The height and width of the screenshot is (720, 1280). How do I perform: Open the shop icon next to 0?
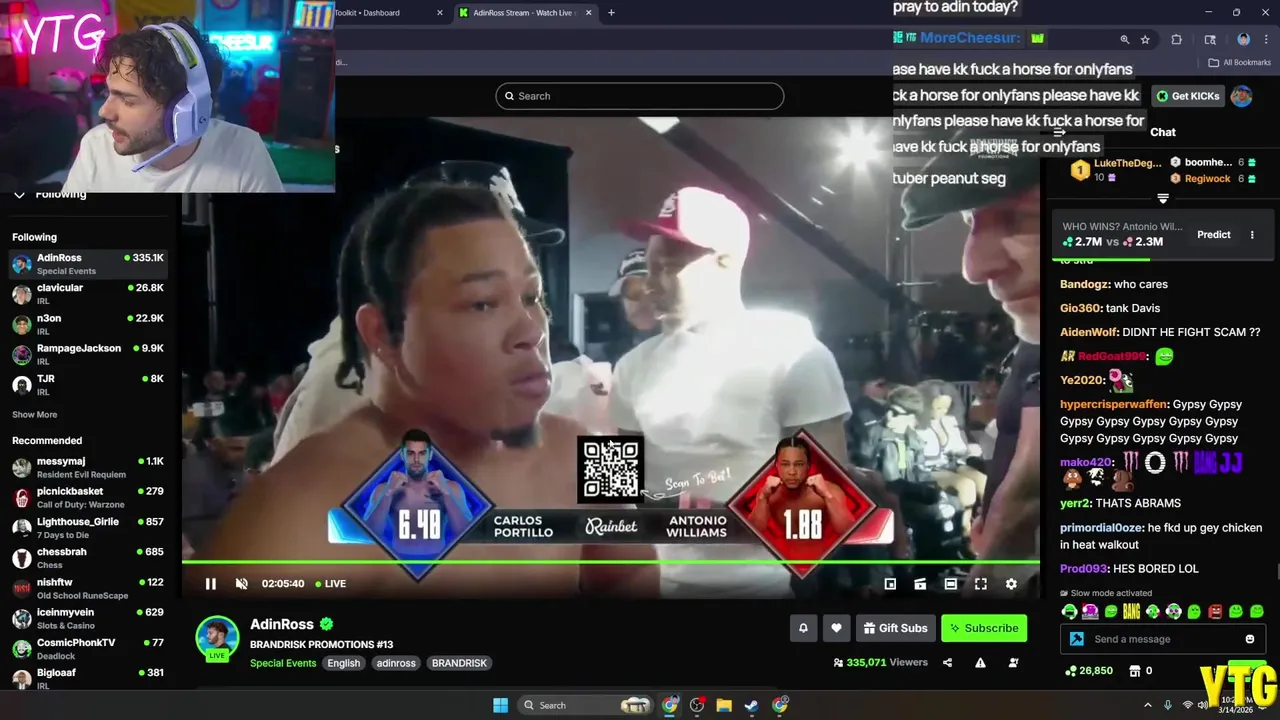click(x=1135, y=671)
